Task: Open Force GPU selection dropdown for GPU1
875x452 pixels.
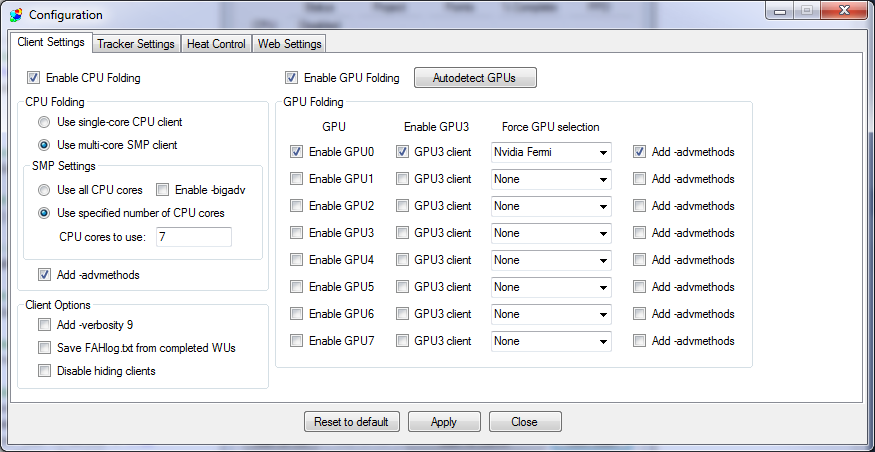Action: 551,179
